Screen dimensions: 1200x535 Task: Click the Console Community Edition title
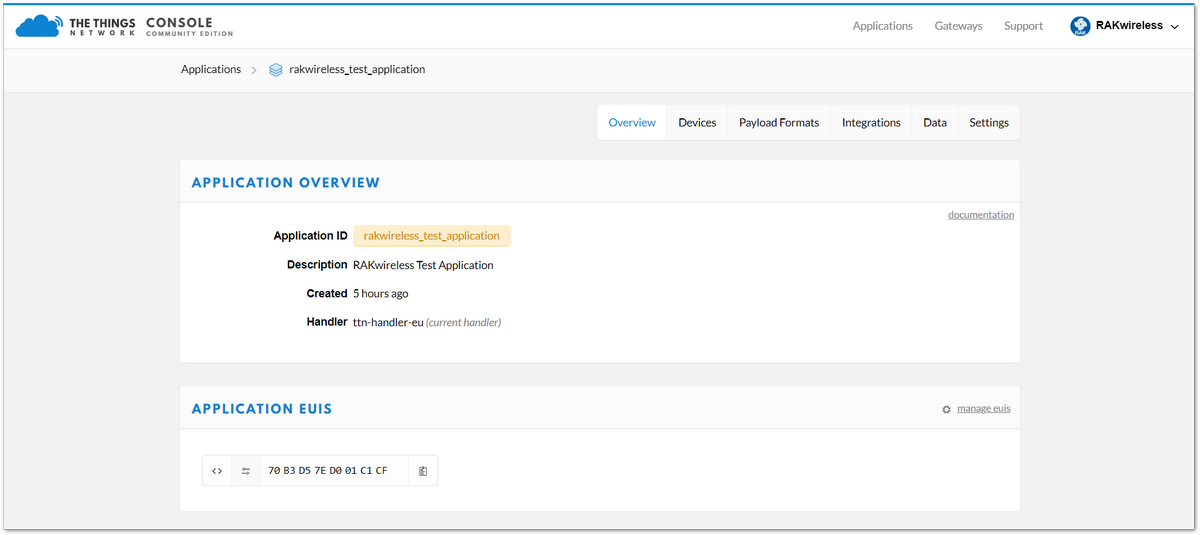pos(189,27)
